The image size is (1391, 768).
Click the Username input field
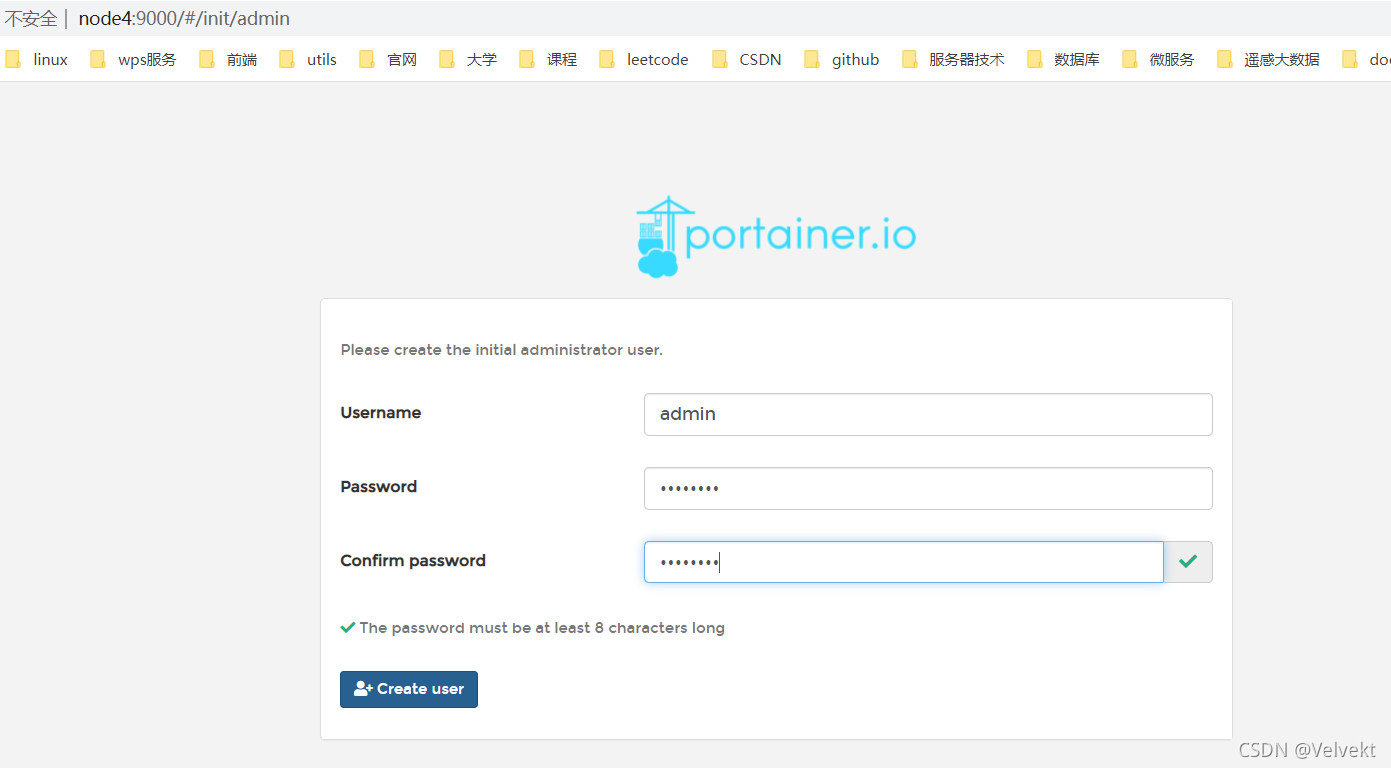(x=928, y=414)
